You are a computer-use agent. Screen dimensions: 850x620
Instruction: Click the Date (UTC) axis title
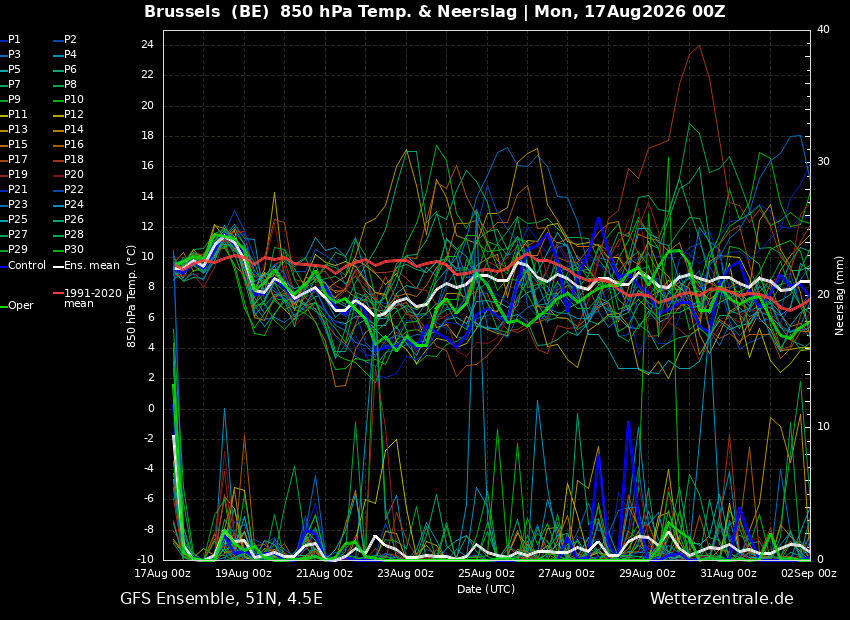(x=486, y=589)
